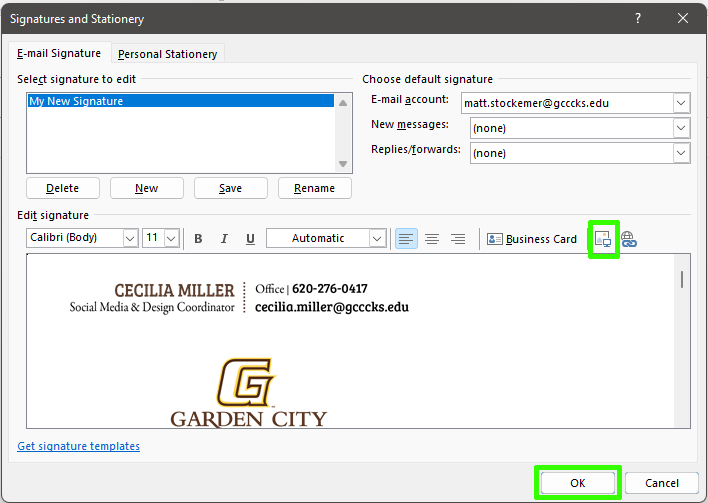Screen dimensions: 708x503
Task: Click the Get signature templates link
Action: (79, 446)
